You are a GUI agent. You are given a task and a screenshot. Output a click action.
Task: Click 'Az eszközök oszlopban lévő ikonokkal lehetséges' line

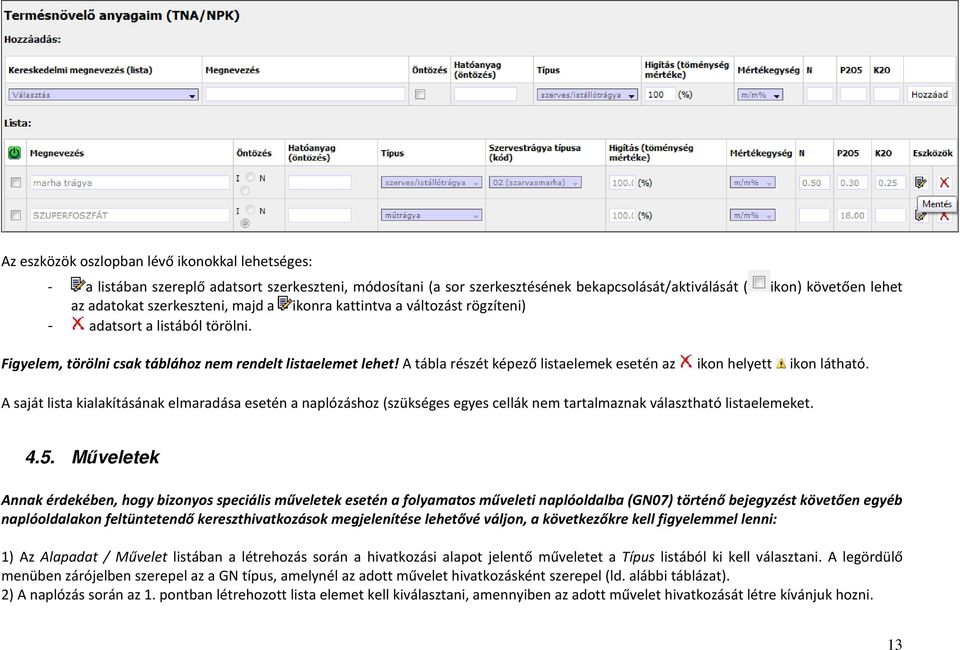157,262
